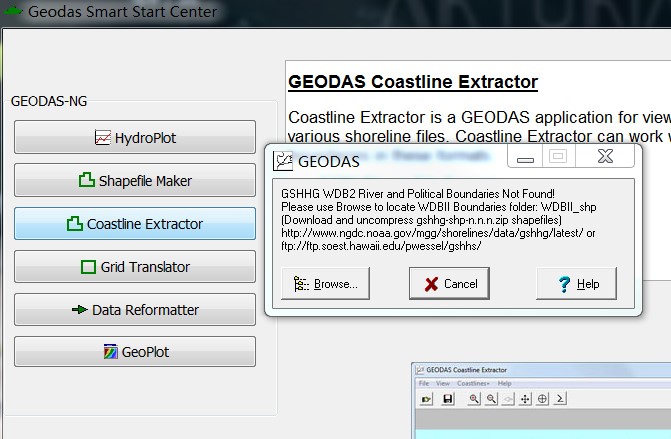Minimize the GEODAS dialog window
671x439 pixels.
tap(525, 157)
